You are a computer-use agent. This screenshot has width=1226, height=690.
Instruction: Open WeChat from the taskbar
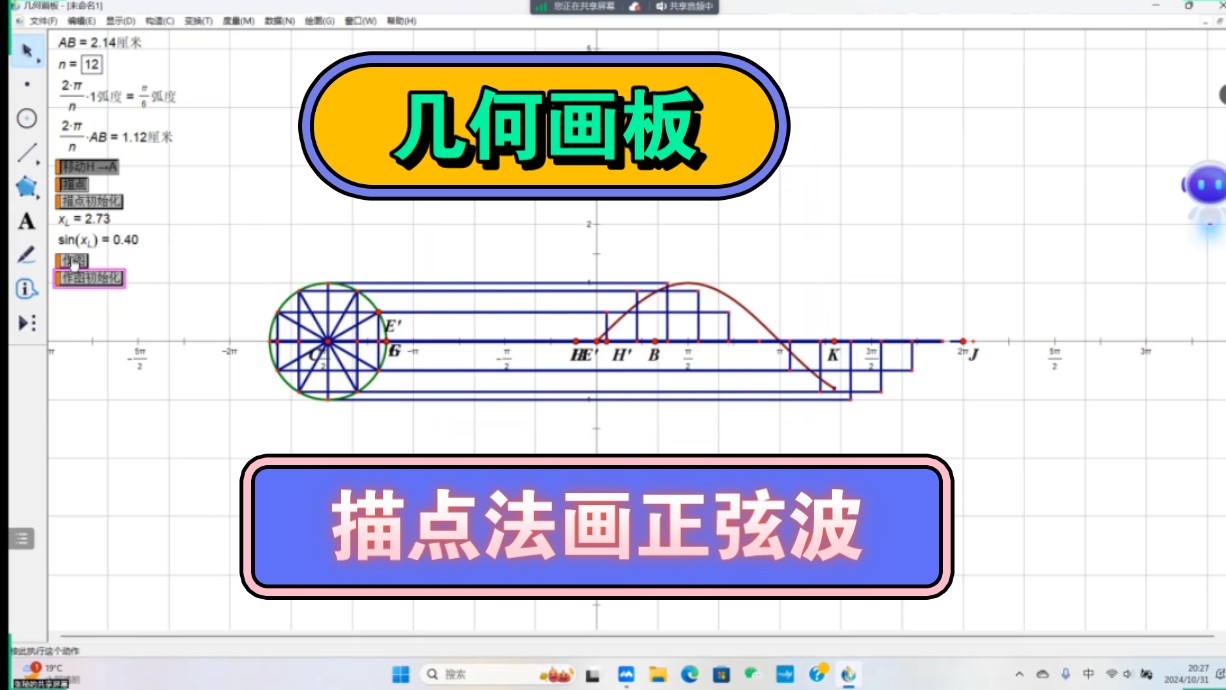(x=751, y=674)
